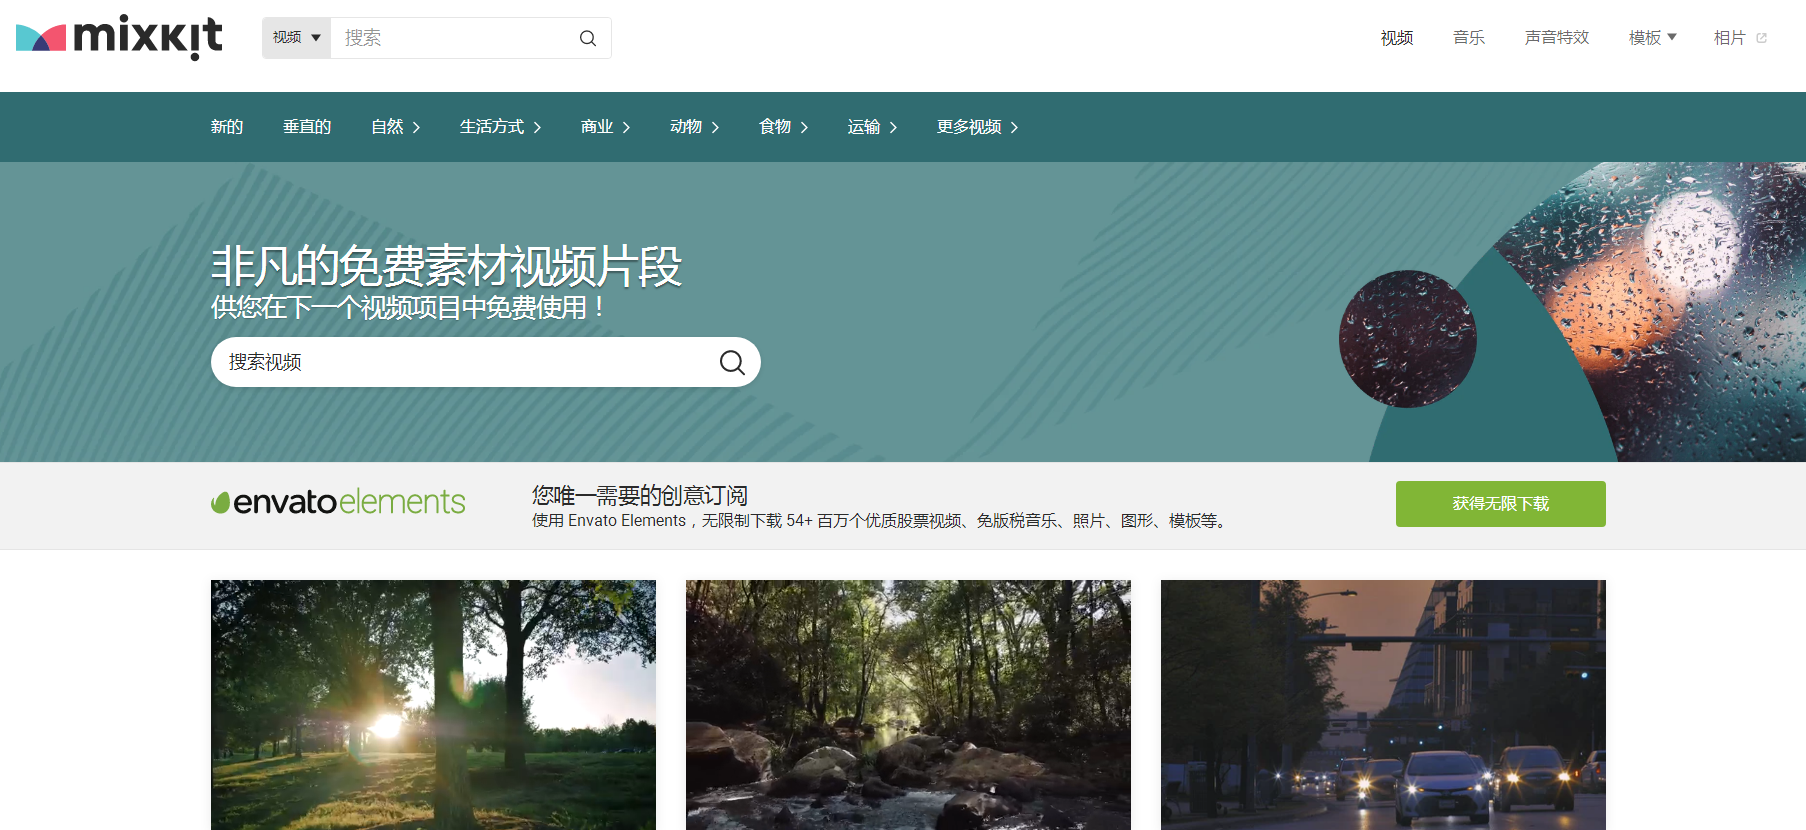
Task: Click the 获得无限下载 green button
Action: (x=1500, y=504)
